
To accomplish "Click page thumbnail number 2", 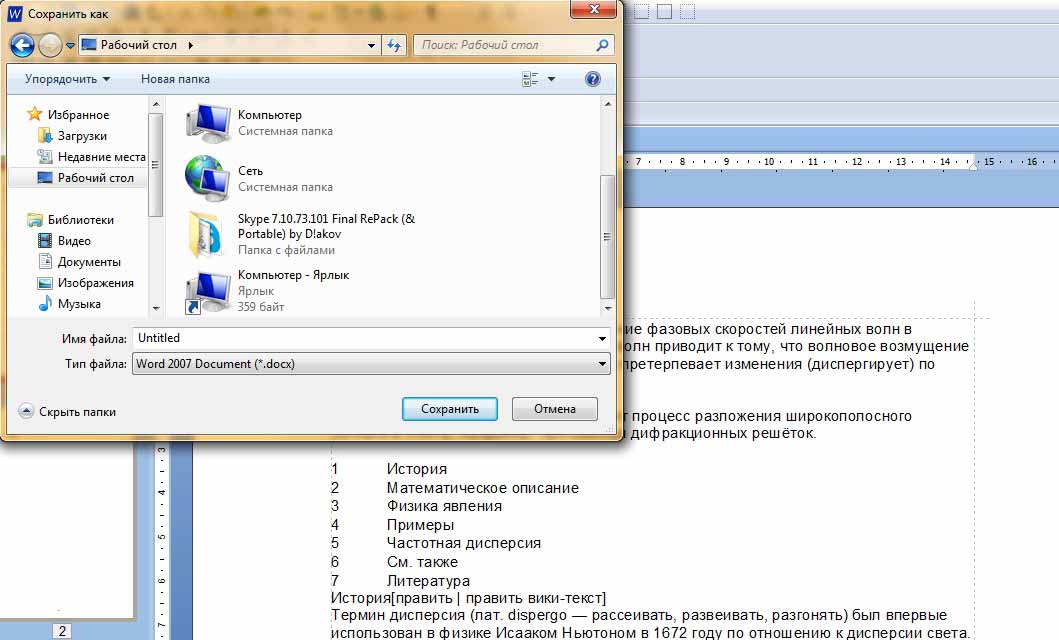I will click(62, 631).
